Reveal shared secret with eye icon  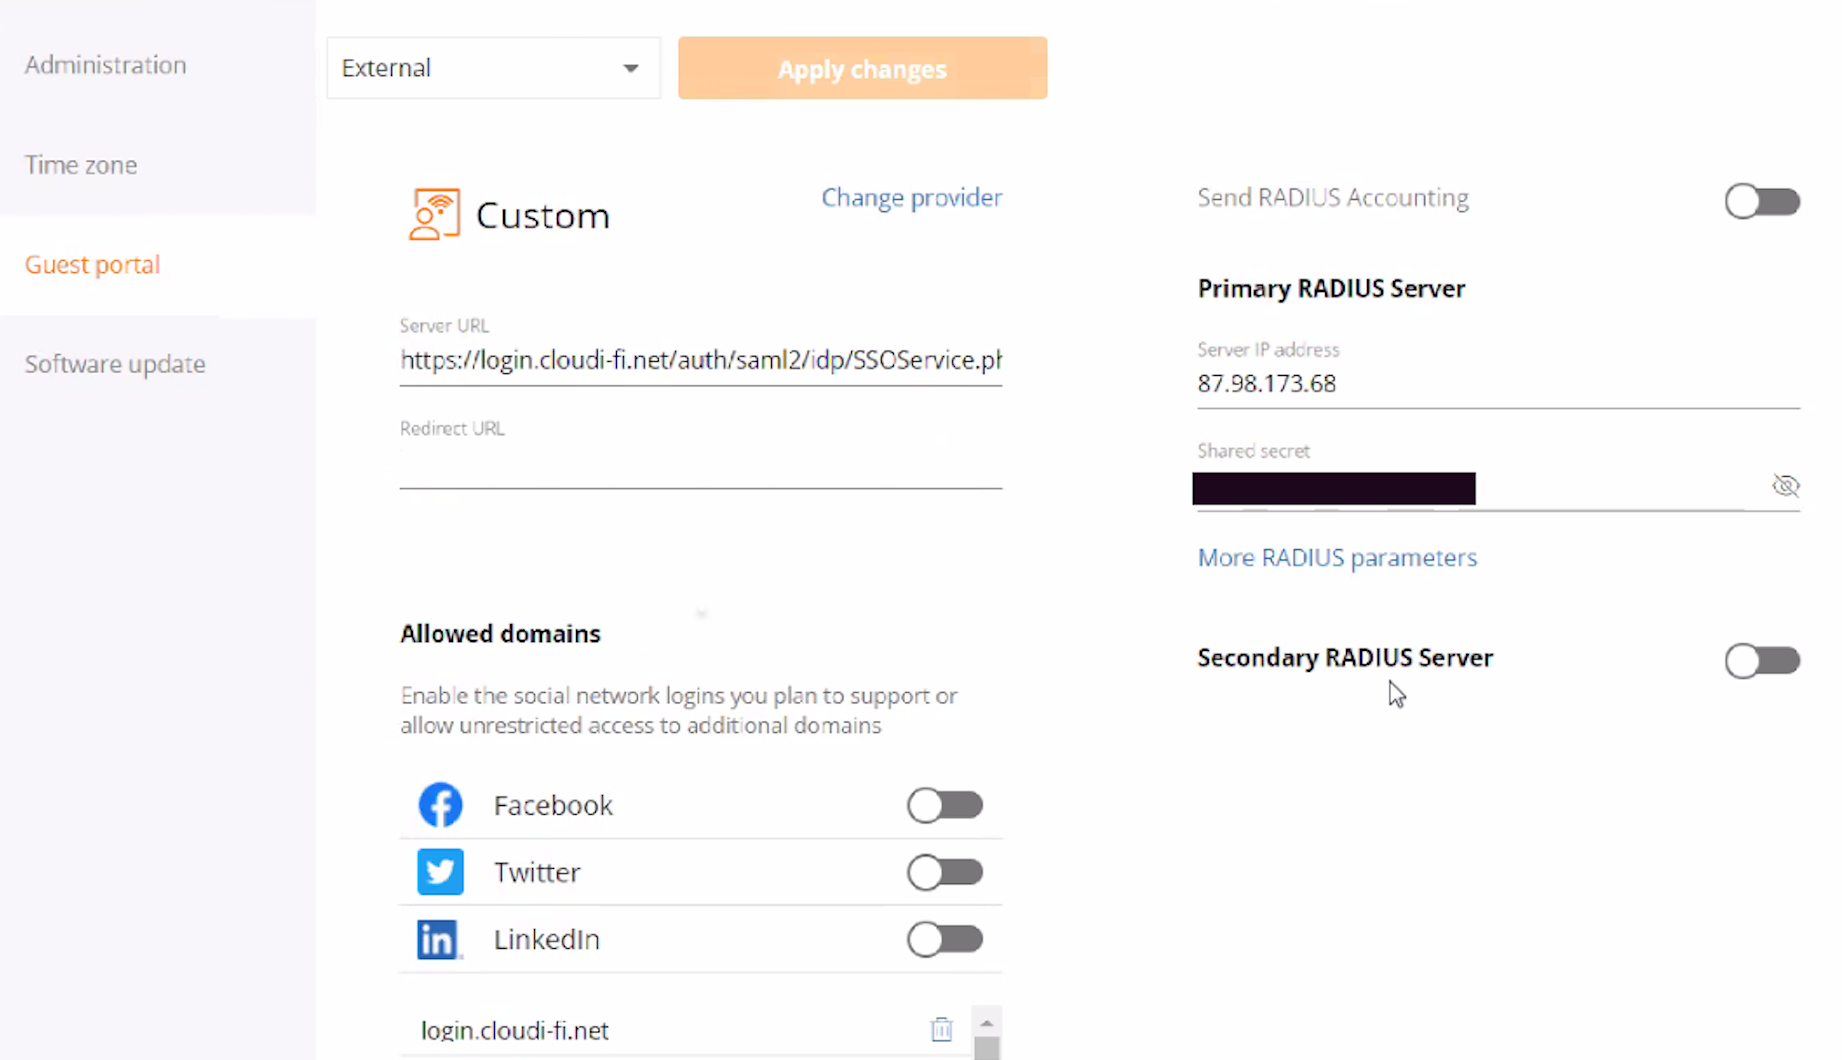[1785, 486]
